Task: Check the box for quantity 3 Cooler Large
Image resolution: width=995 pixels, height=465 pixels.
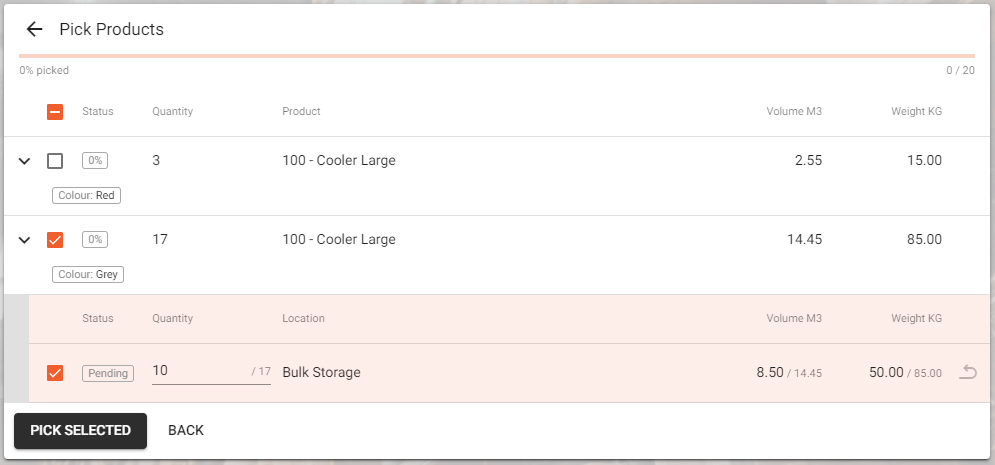Action: pyautogui.click(x=55, y=161)
